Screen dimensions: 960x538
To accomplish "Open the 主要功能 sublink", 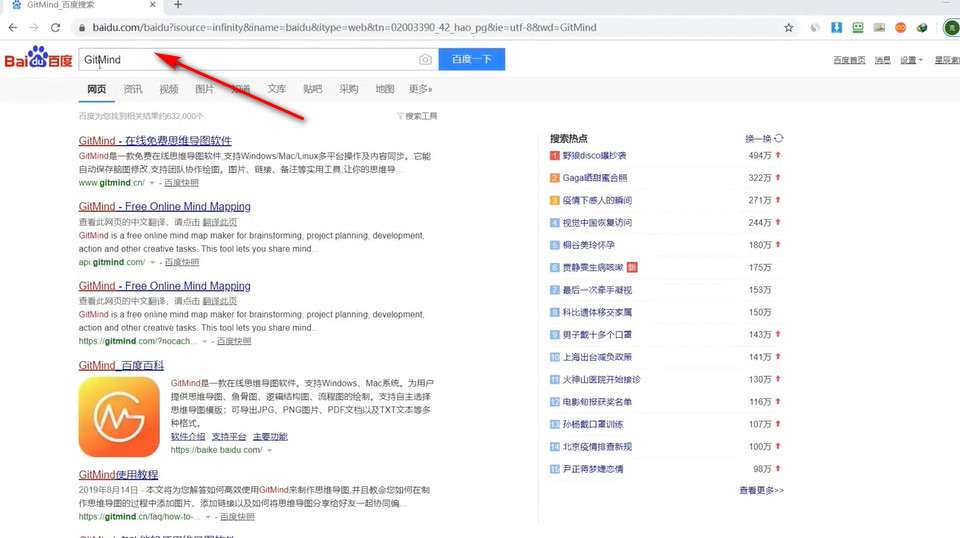I will 270,436.
